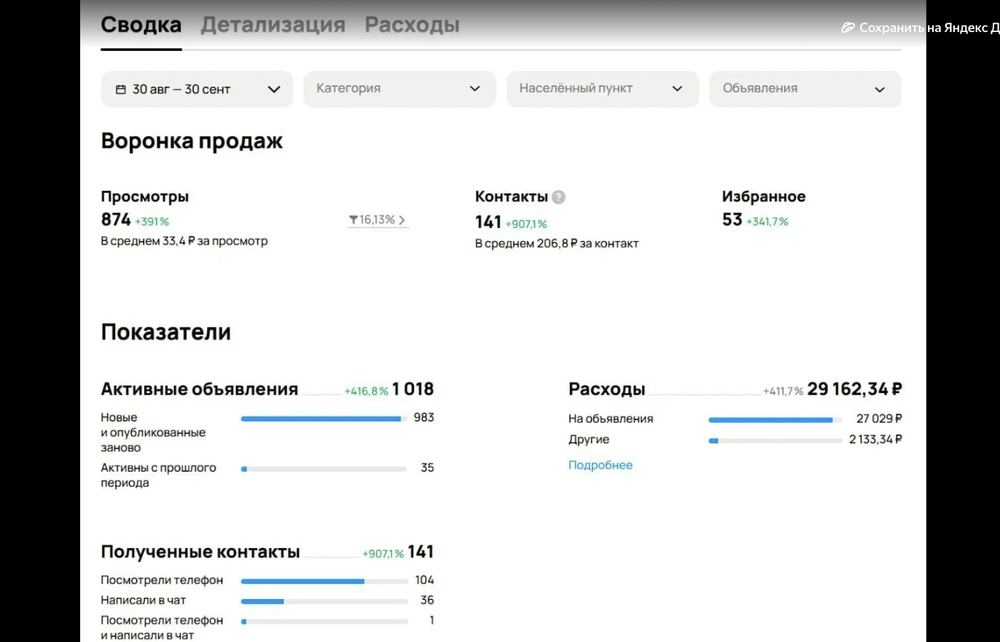
Task: Click the Расходы total 29 162,34 ₽
Action: (x=855, y=389)
